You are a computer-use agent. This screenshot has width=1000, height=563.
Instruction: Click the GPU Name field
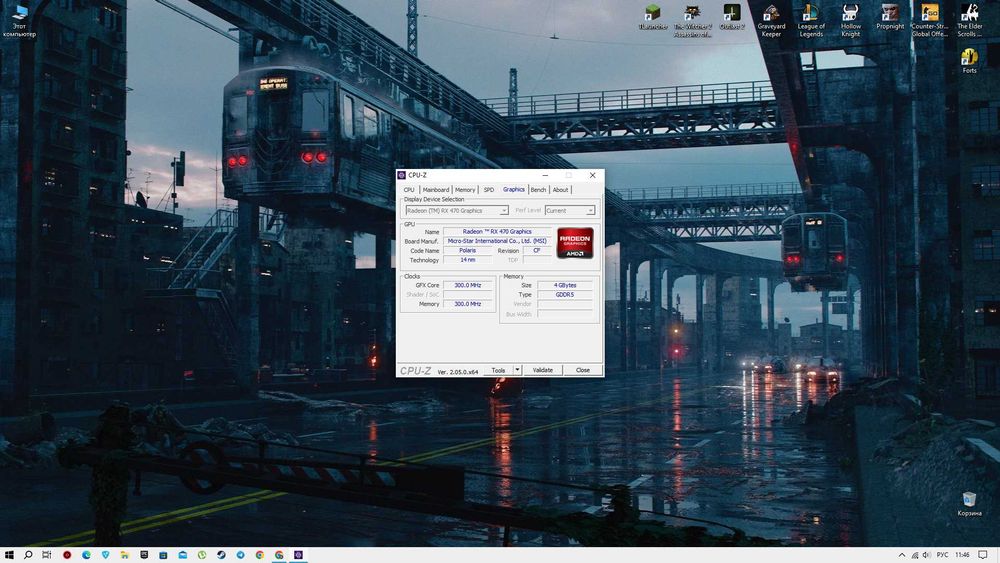coord(497,231)
